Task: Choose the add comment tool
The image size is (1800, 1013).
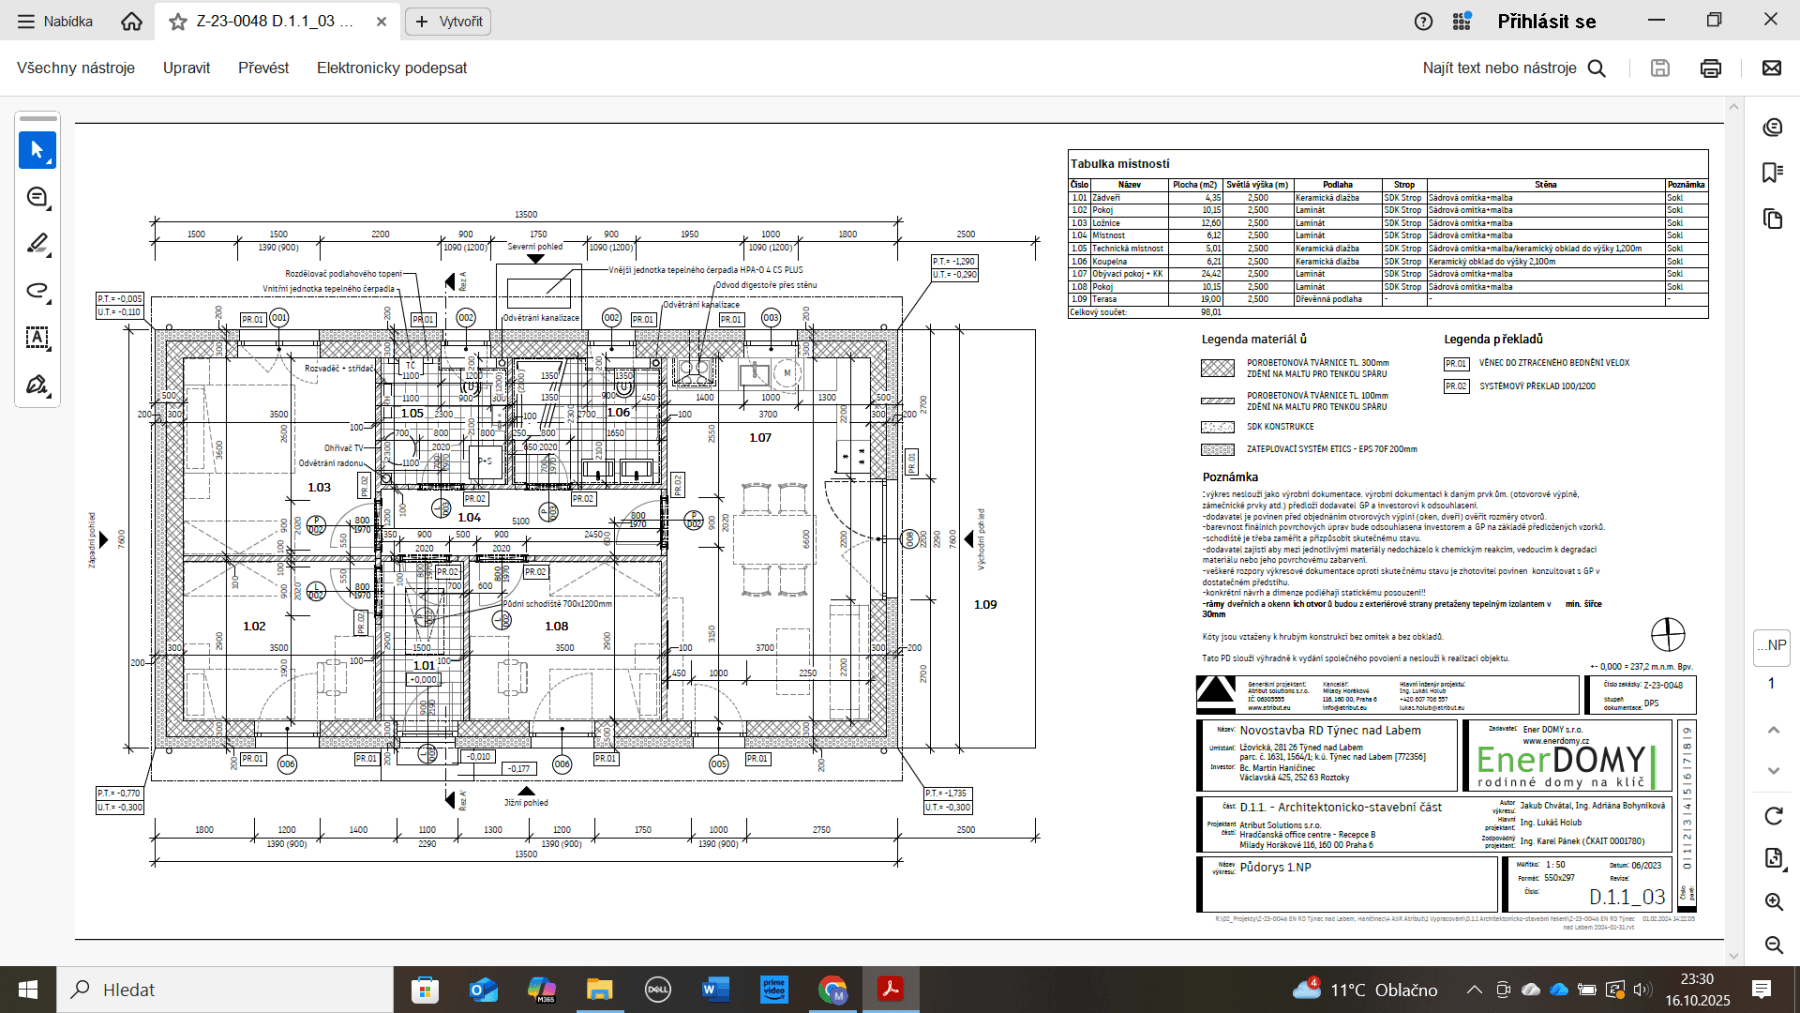Action: [37, 198]
